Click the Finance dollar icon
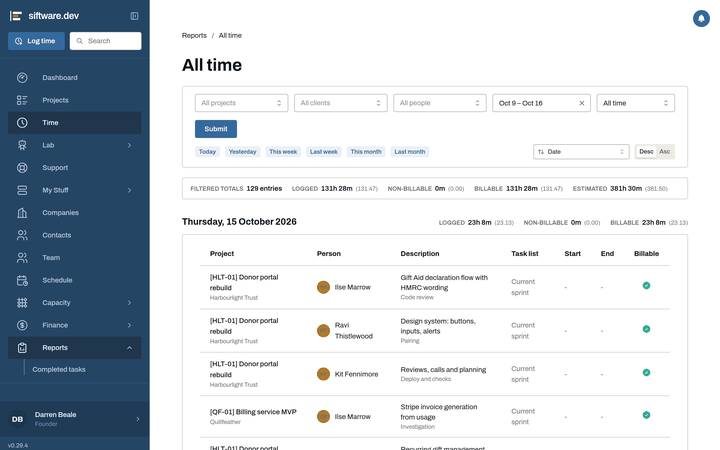This screenshot has width=720, height=450. (22, 325)
